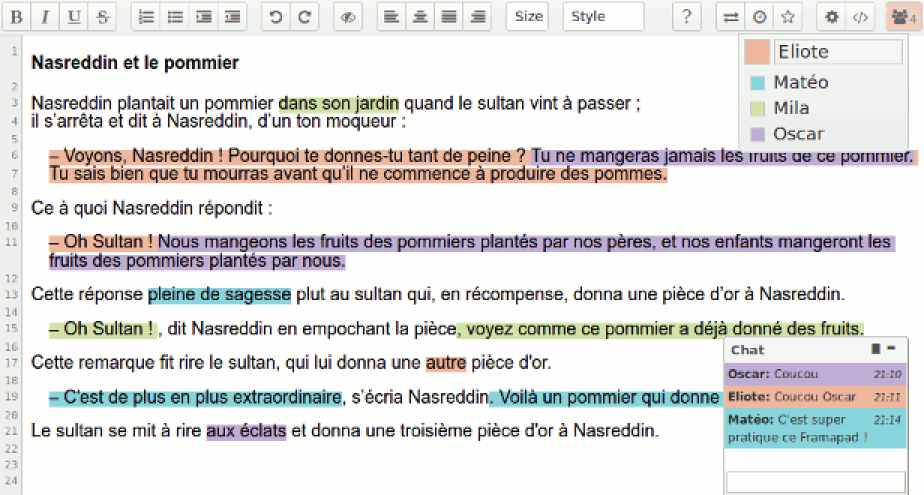This screenshot has height=495, width=924.
Task: Align text to the left
Action: click(391, 17)
